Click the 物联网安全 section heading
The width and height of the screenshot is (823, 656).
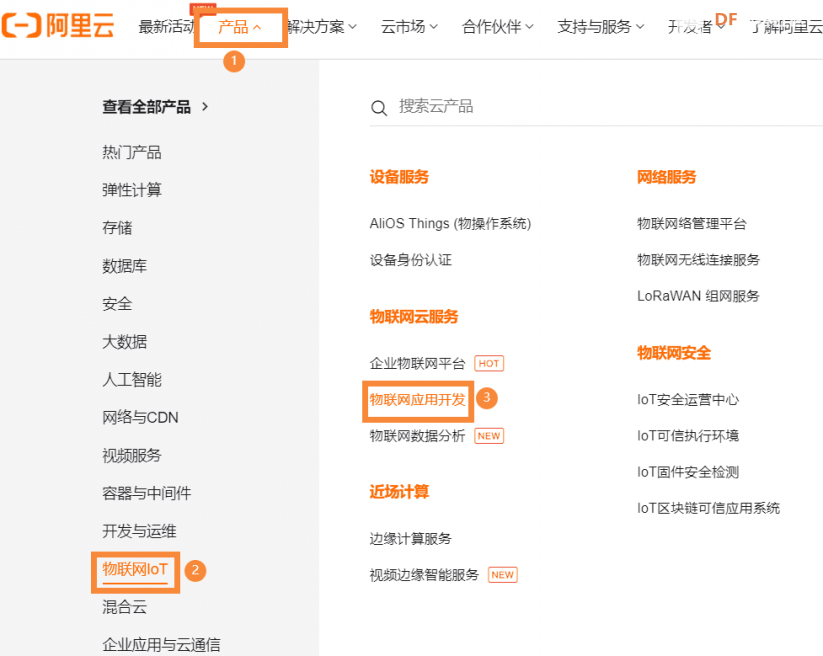(x=674, y=353)
